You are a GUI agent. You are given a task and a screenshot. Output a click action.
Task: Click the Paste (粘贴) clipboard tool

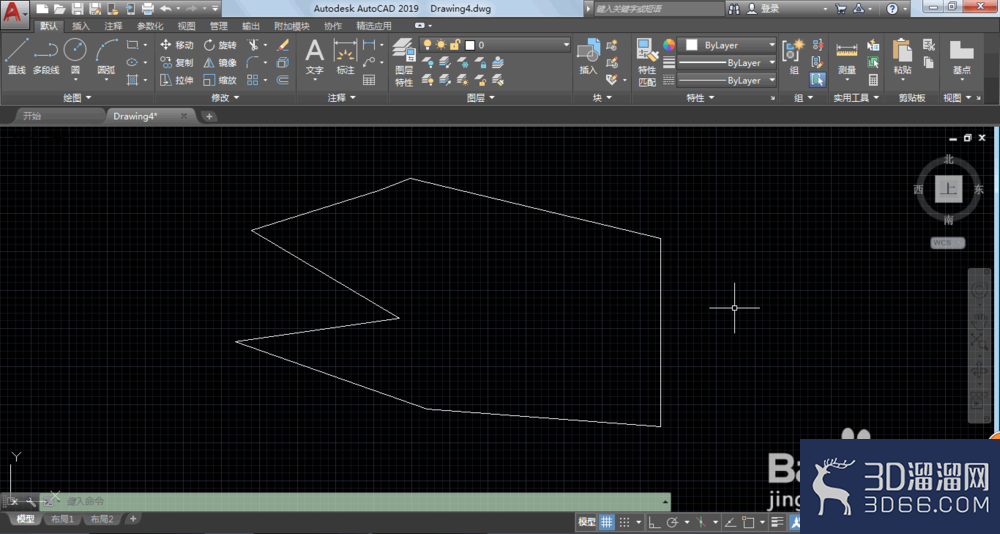pyautogui.click(x=902, y=56)
